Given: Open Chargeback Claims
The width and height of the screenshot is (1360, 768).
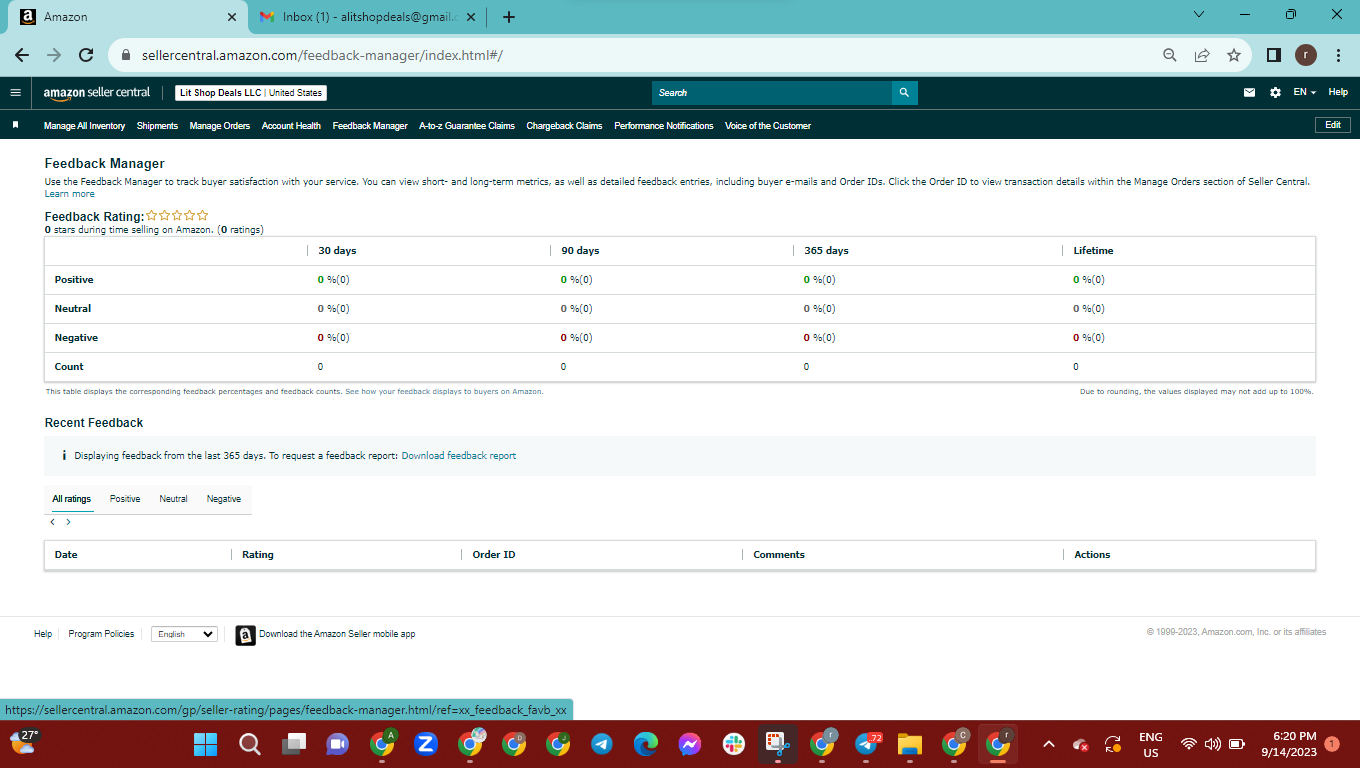Looking at the screenshot, I should [x=564, y=126].
